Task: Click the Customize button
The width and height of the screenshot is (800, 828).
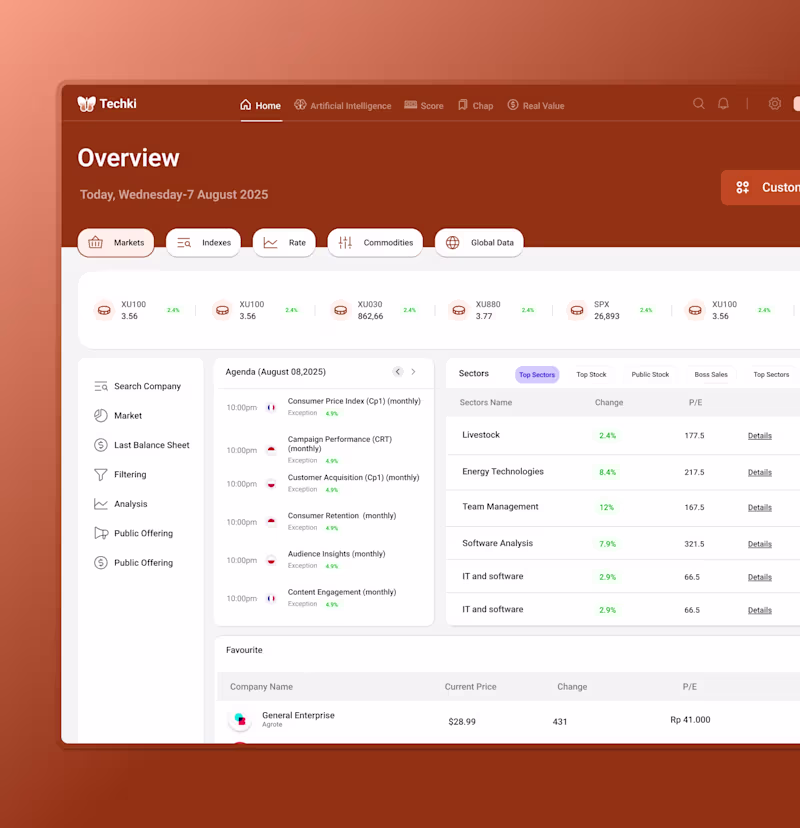Action: [x=770, y=187]
